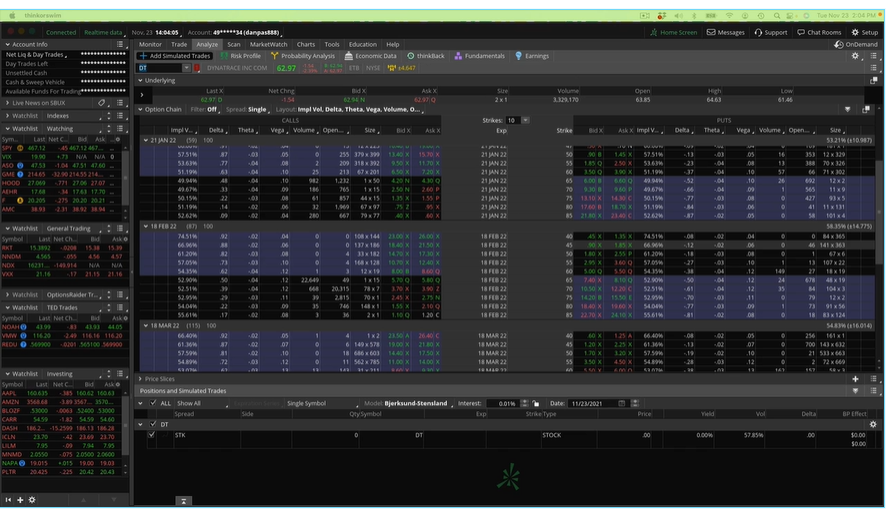
Task: Click the Analyze tab settings gear
Action: point(855,56)
